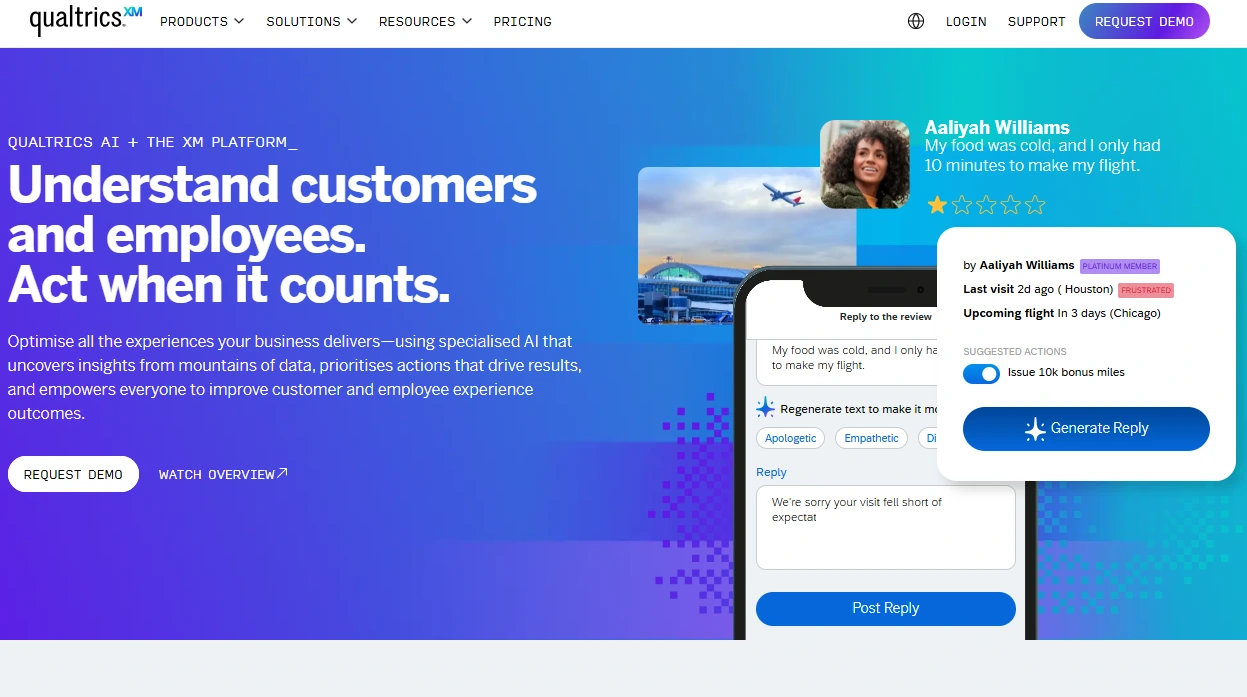Click the white Request Demo hero button
This screenshot has width=1247, height=697.
click(x=73, y=474)
